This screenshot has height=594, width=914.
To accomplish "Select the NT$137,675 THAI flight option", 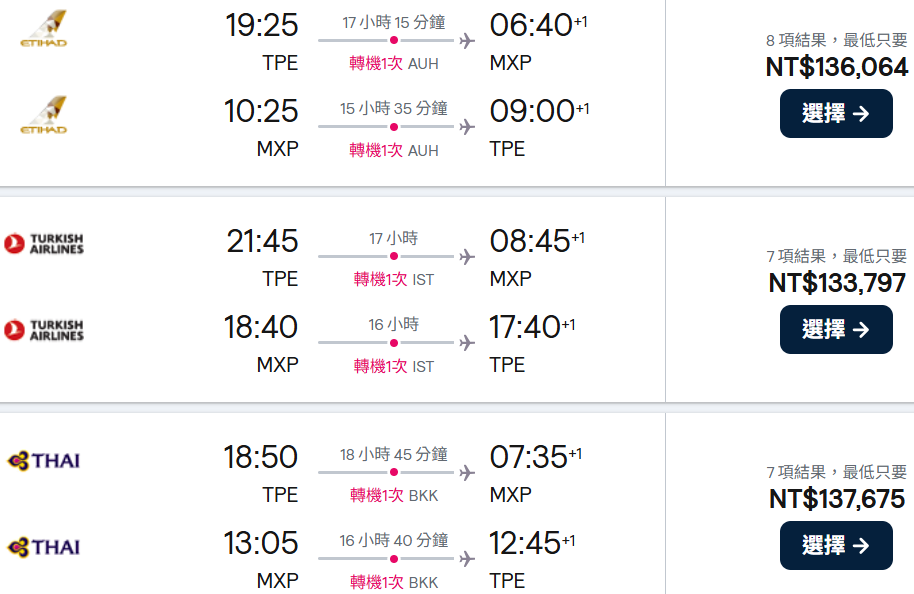I will 835,545.
